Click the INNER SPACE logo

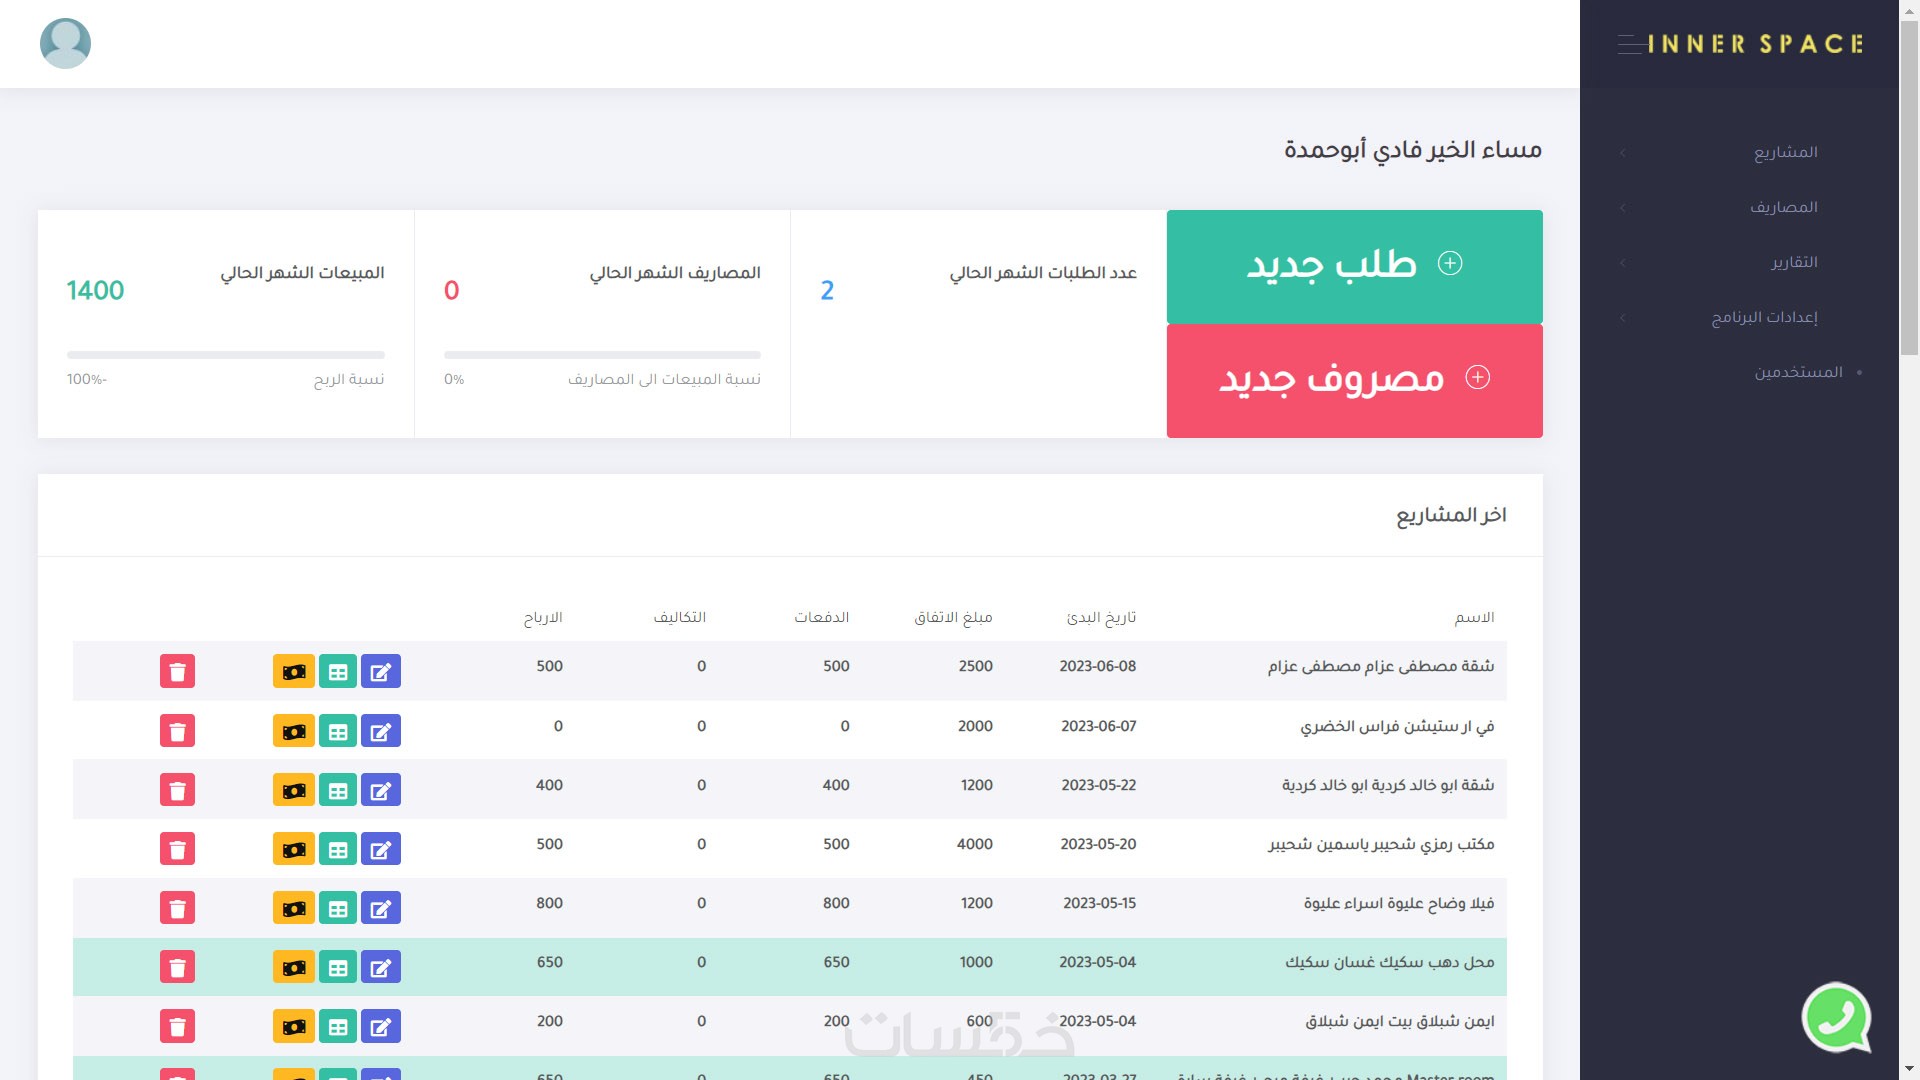click(1755, 44)
